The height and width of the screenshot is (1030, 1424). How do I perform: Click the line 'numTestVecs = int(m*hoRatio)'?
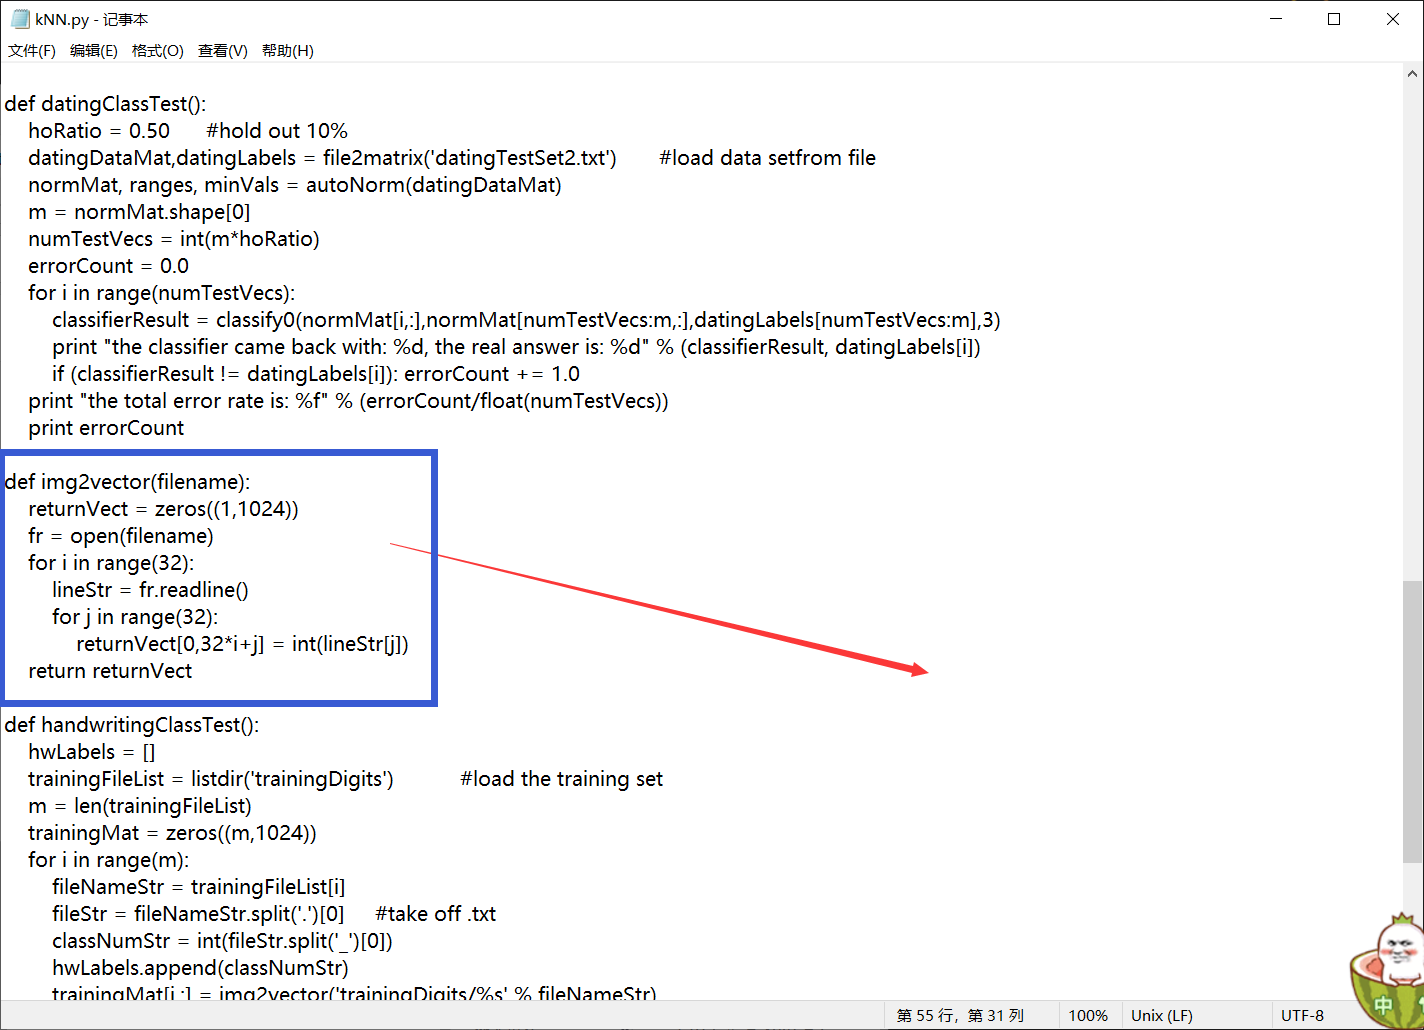tap(174, 239)
